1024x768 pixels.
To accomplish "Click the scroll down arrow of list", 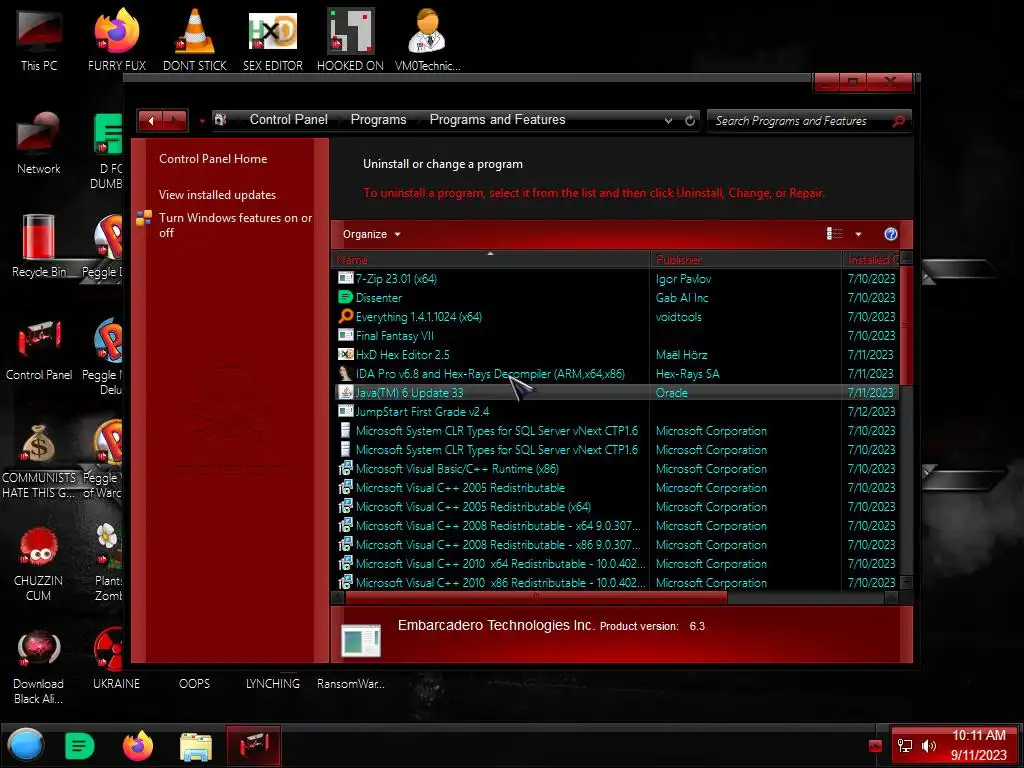I will click(906, 582).
